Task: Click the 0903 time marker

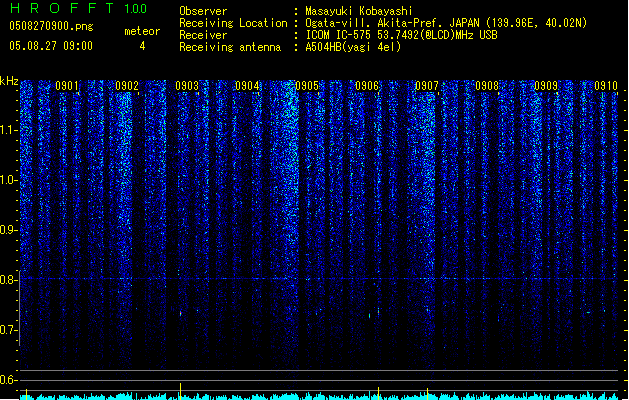Action: (x=187, y=86)
